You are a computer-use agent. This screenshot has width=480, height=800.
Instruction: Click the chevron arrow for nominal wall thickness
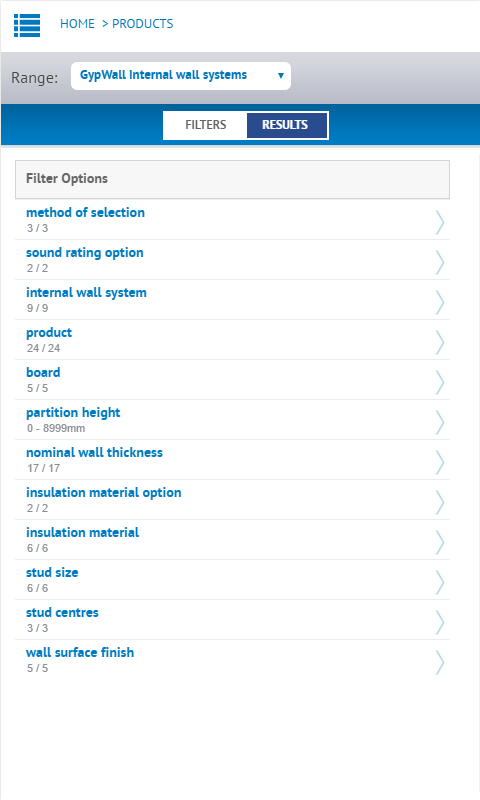[x=440, y=462]
